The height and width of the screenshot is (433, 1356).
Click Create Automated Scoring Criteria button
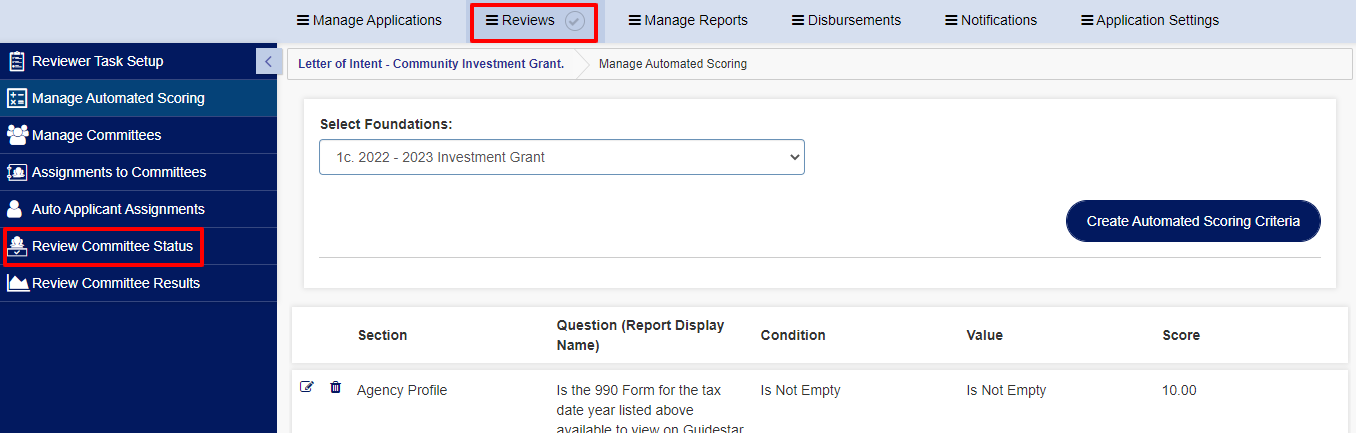point(1193,221)
